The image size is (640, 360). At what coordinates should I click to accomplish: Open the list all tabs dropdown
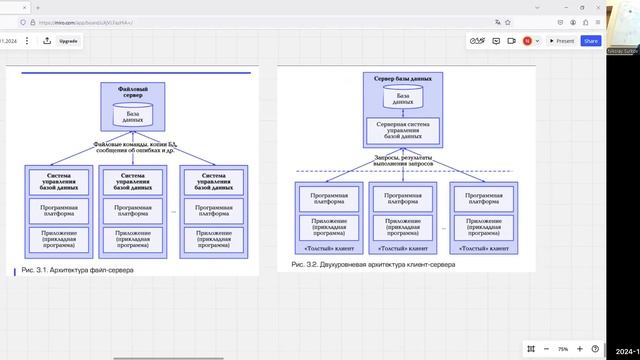(x=537, y=7)
